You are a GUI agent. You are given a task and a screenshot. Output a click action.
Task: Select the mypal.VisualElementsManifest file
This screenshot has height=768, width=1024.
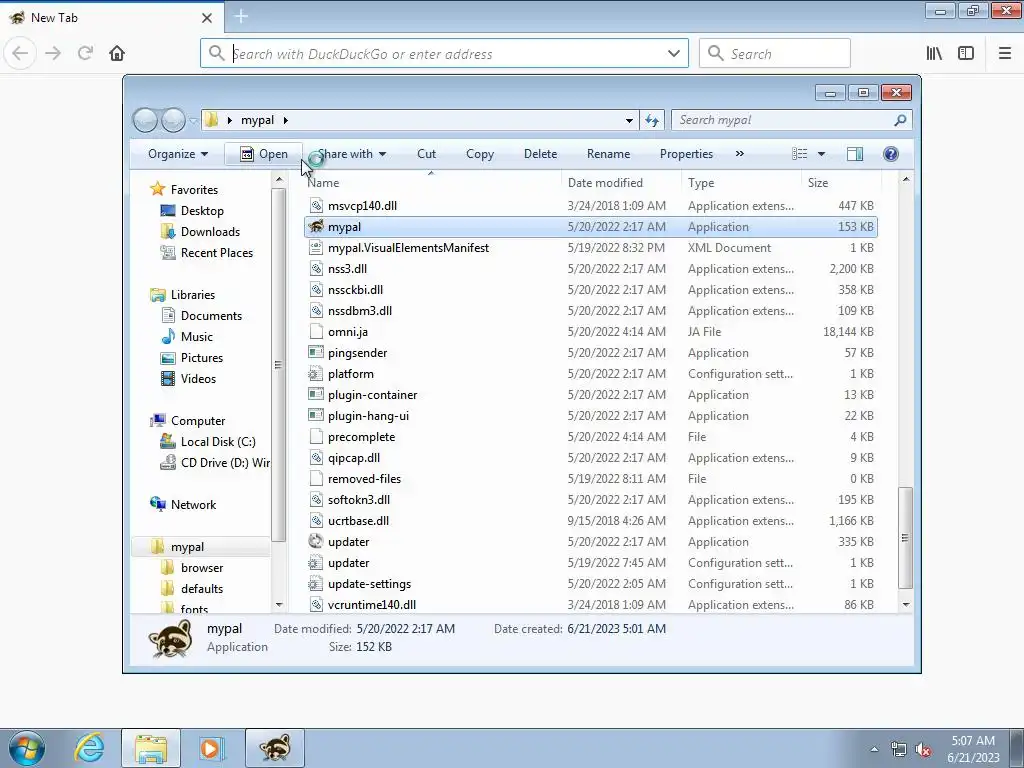tap(590, 248)
